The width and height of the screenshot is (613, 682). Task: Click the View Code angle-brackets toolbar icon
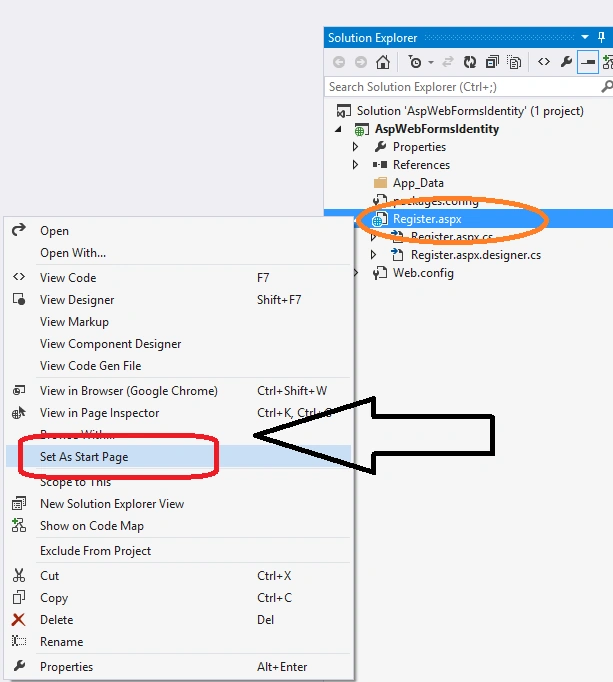coord(544,62)
